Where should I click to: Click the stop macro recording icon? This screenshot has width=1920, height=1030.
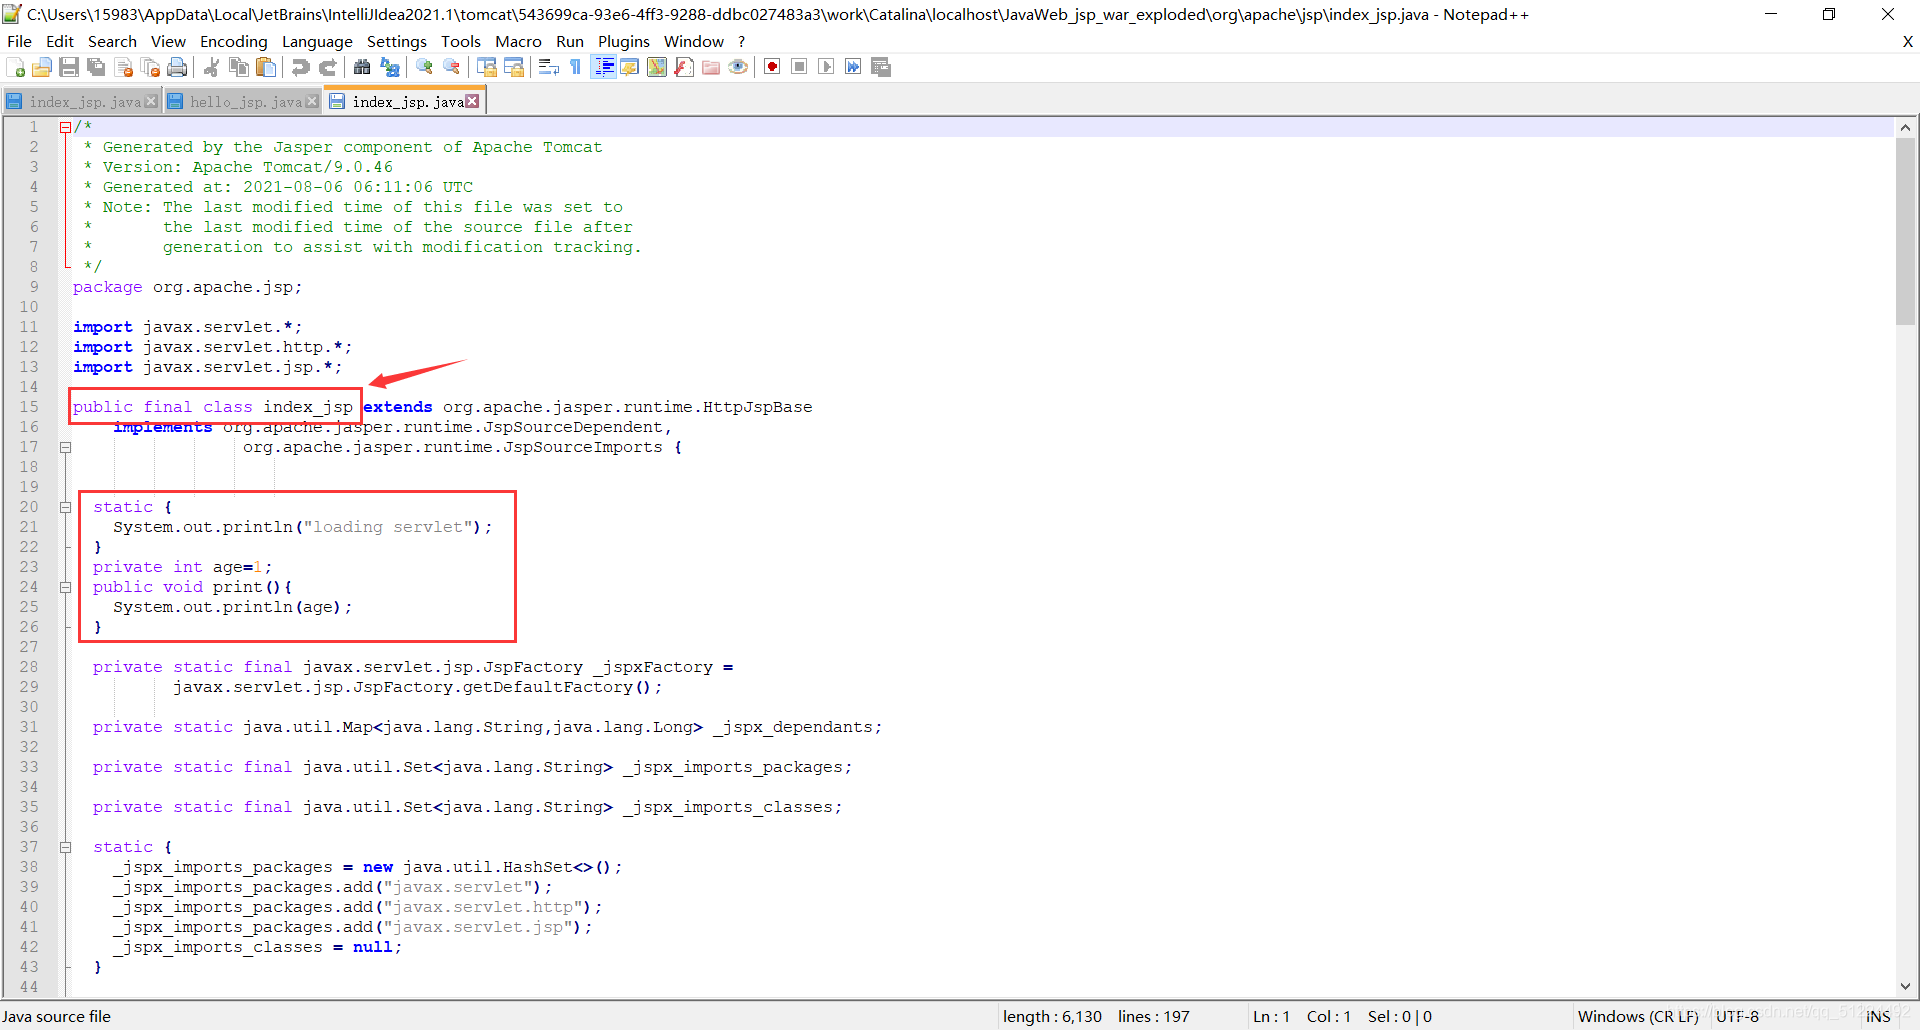[x=799, y=67]
